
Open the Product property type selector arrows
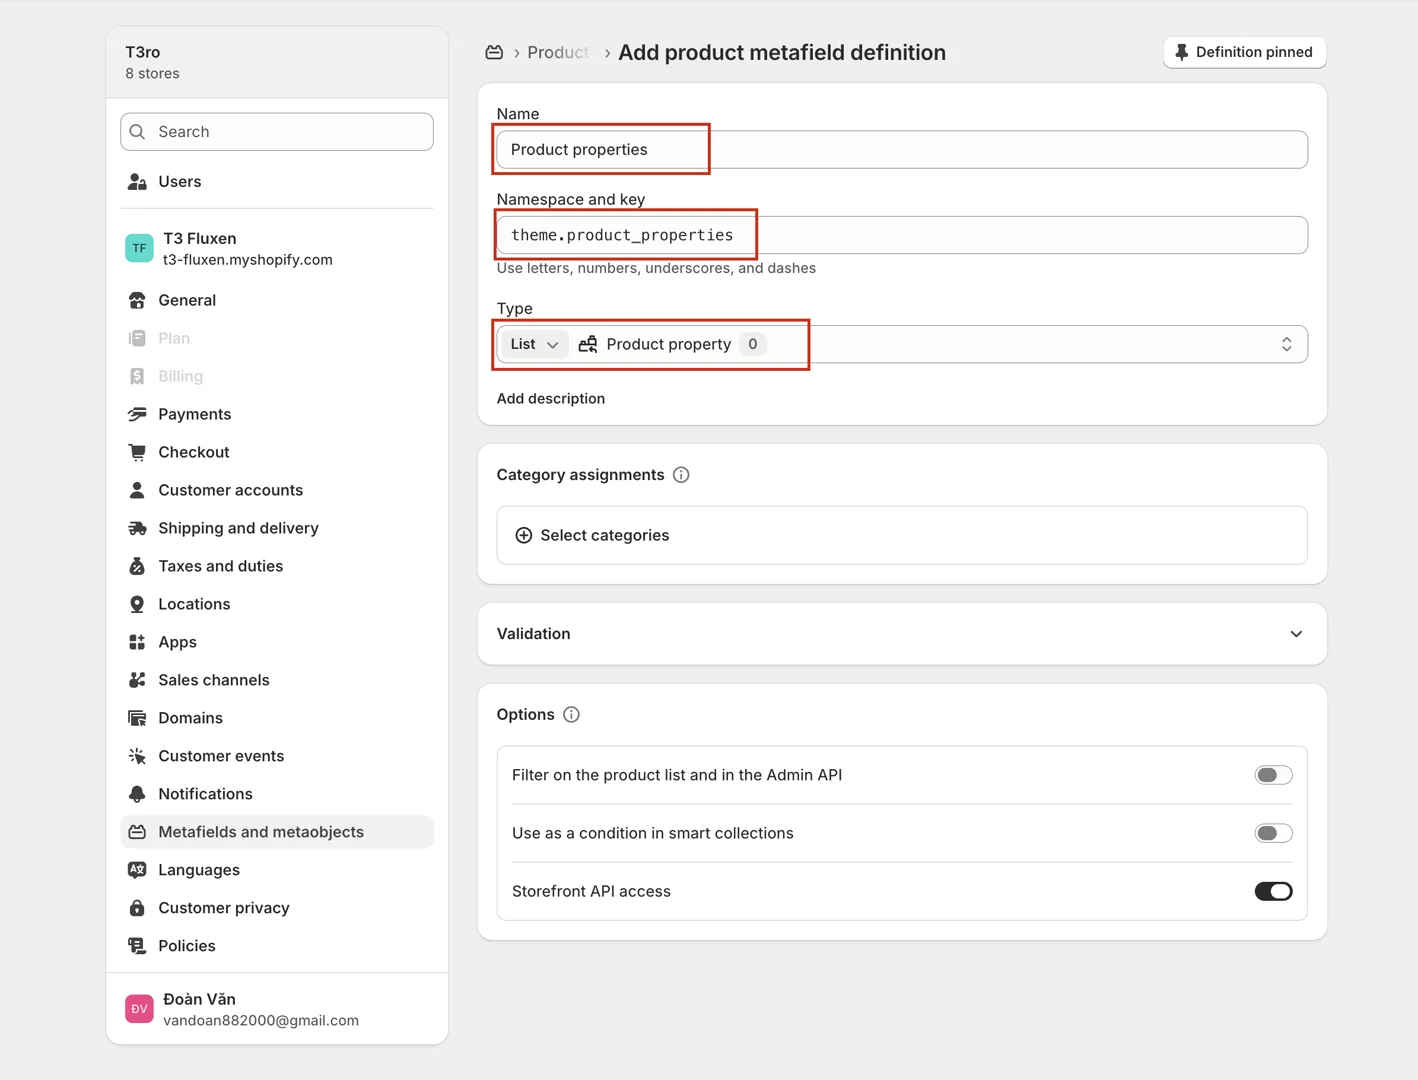pyautogui.click(x=1286, y=344)
